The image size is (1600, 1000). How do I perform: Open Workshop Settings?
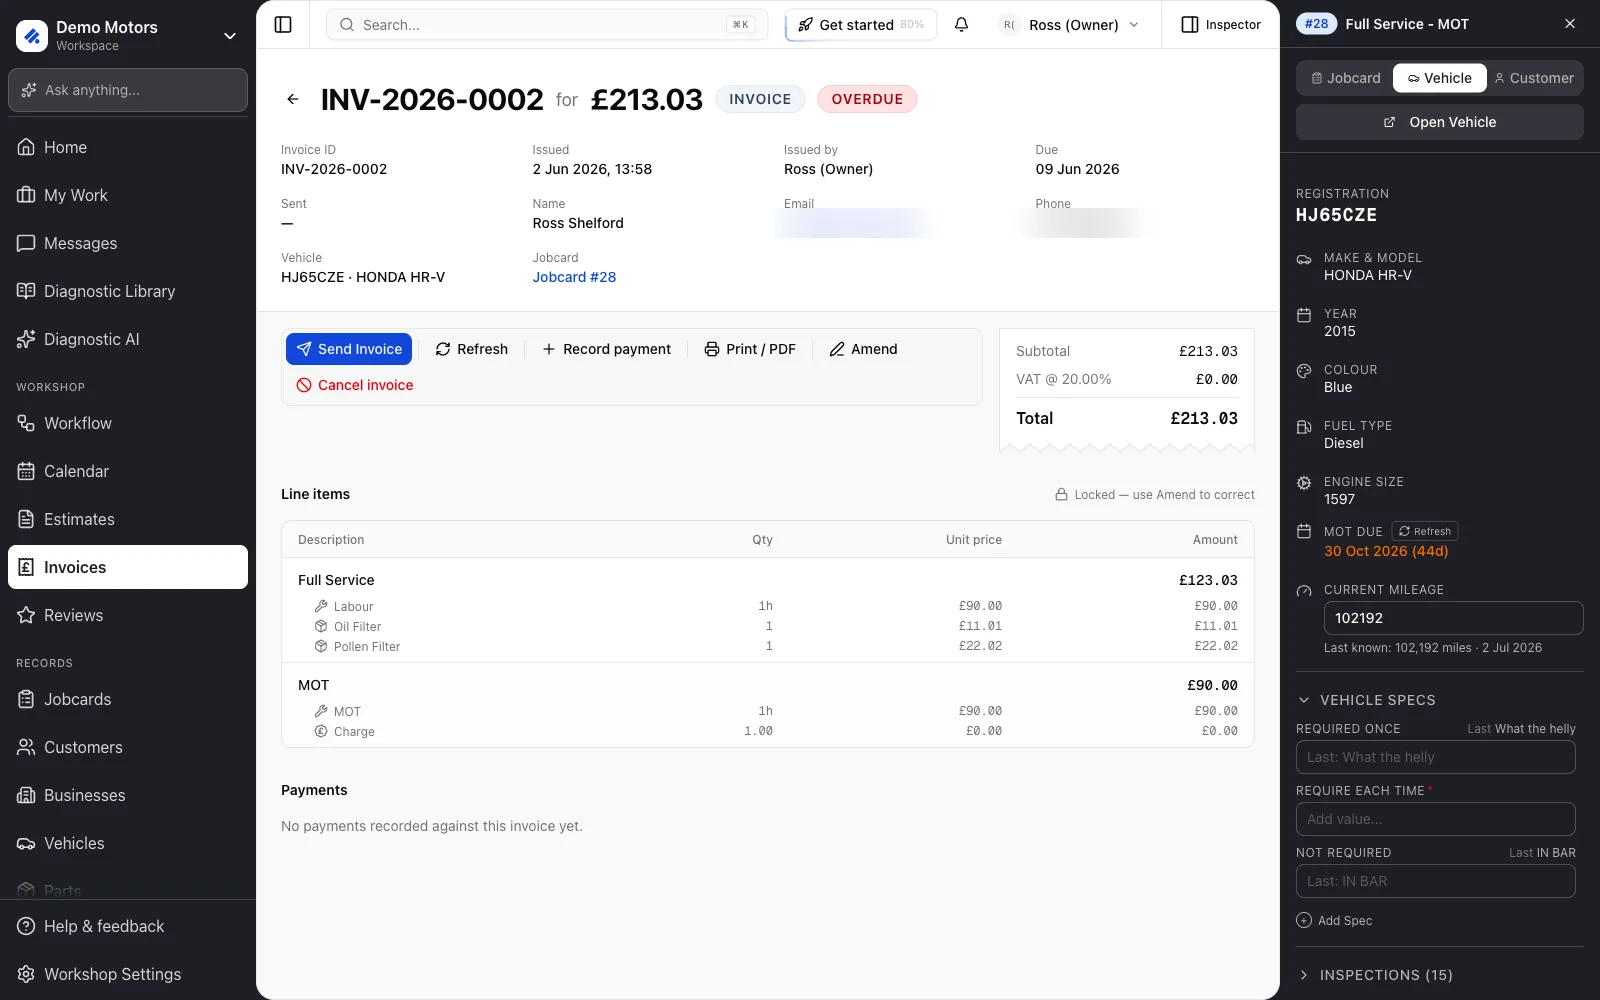128,974
